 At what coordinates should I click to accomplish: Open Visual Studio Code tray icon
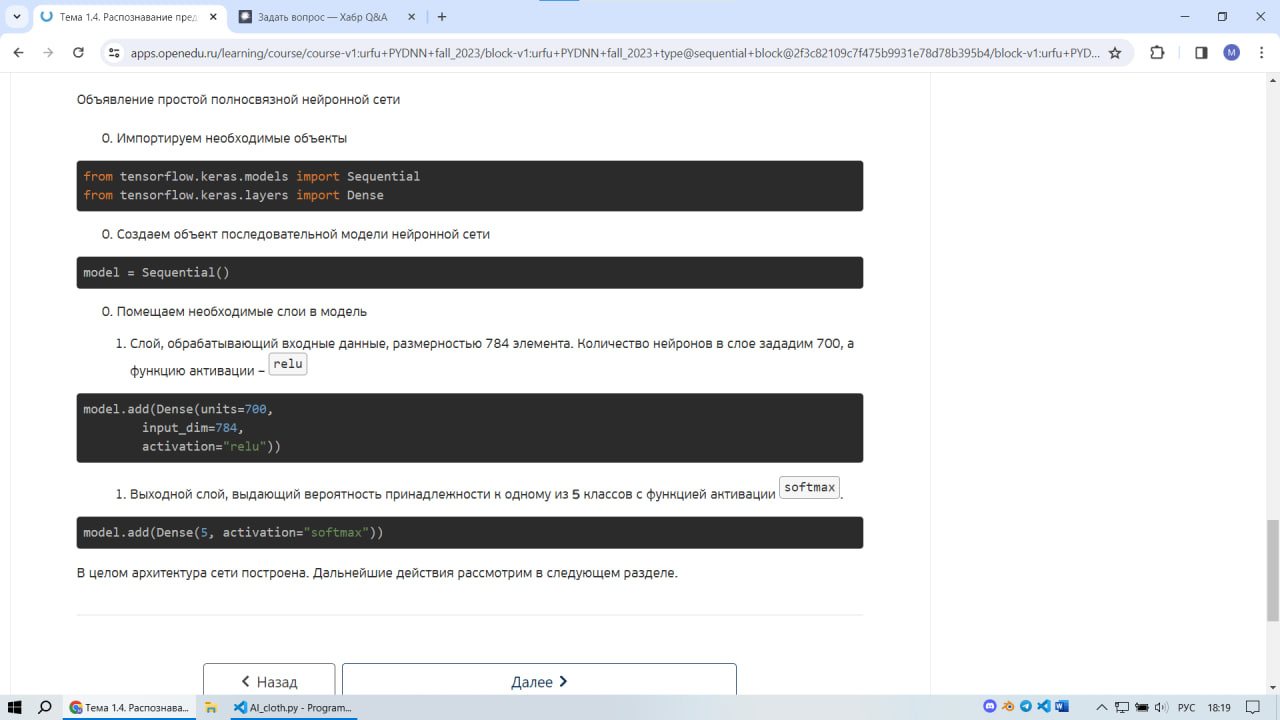pos(1044,707)
